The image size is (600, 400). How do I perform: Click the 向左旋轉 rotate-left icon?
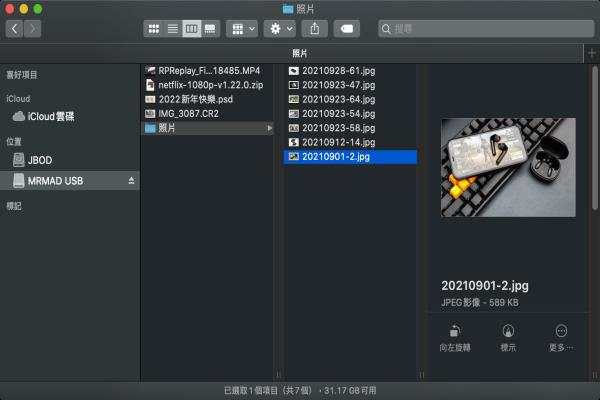coord(456,331)
